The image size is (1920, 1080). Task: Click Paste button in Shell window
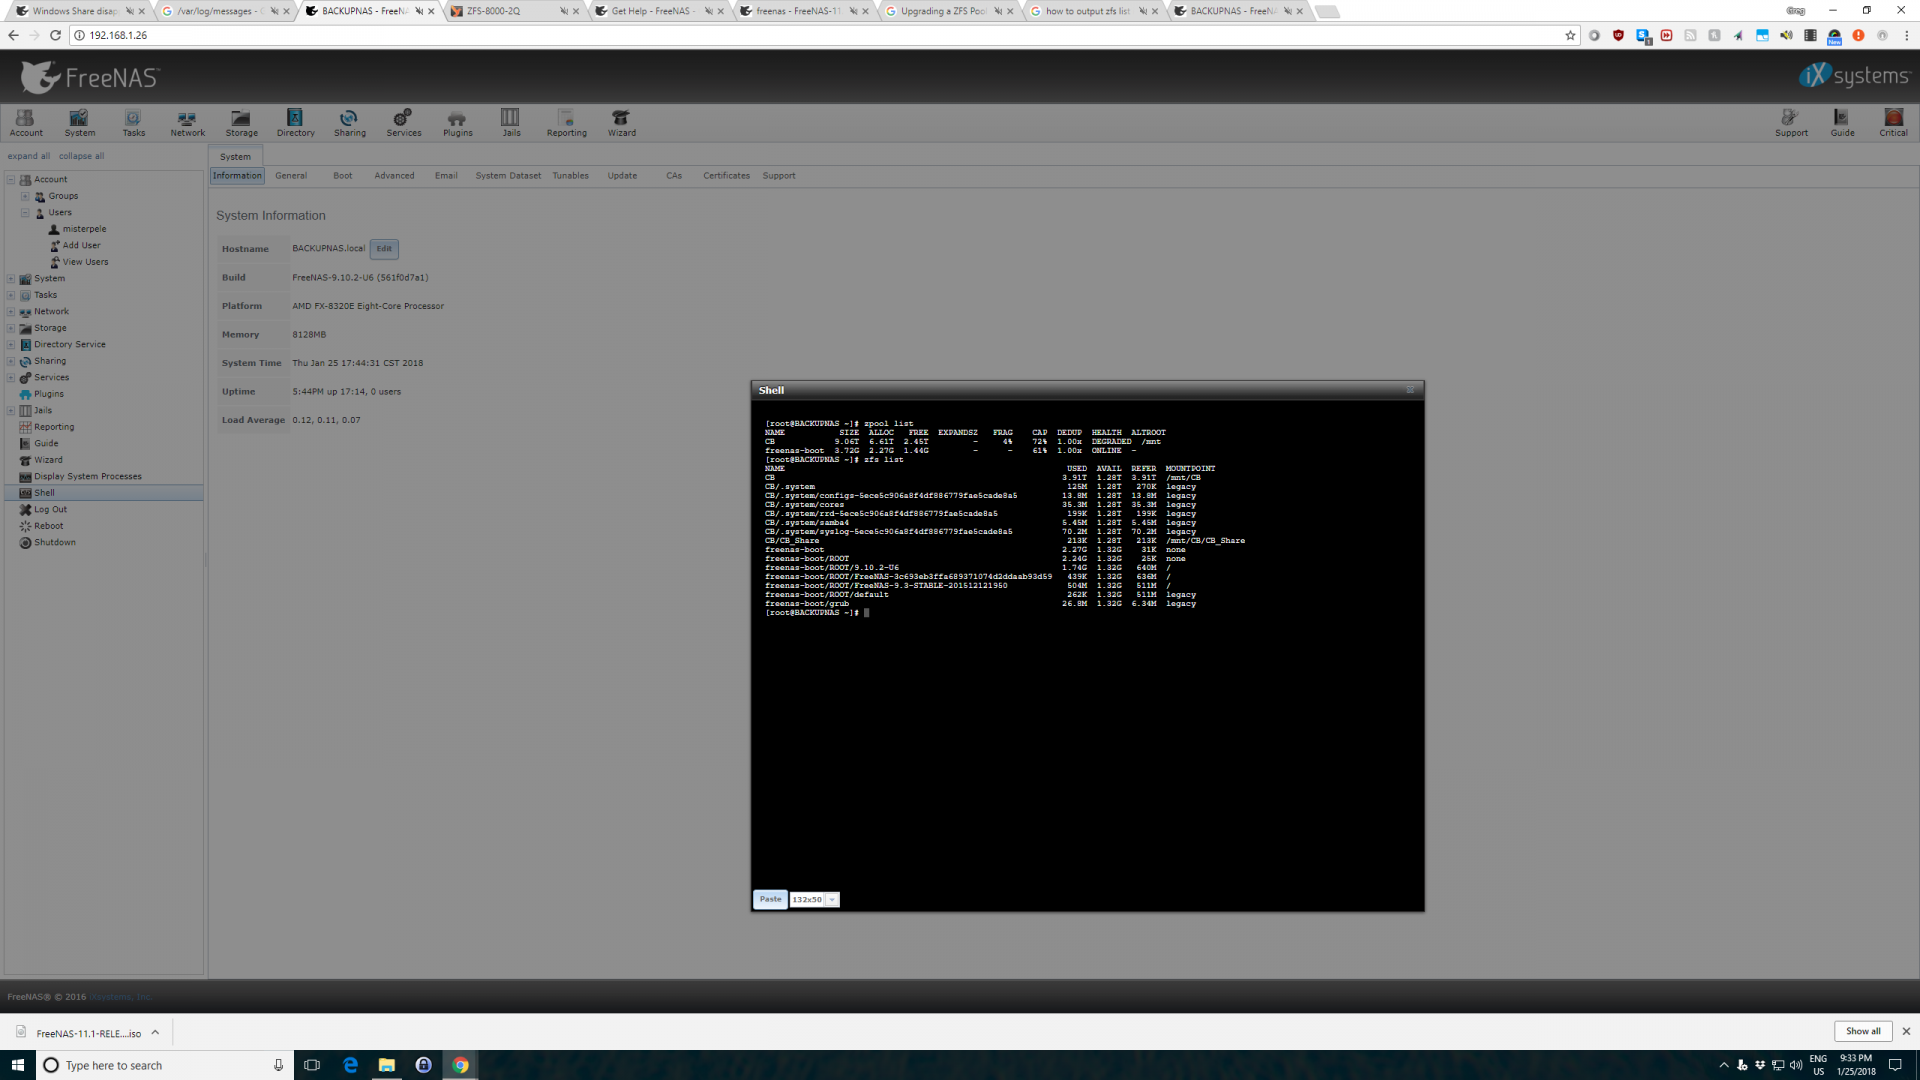(770, 899)
